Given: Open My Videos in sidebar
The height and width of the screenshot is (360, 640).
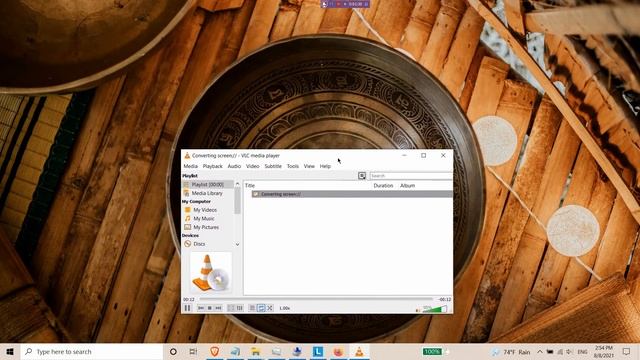Looking at the screenshot, I should point(205,210).
